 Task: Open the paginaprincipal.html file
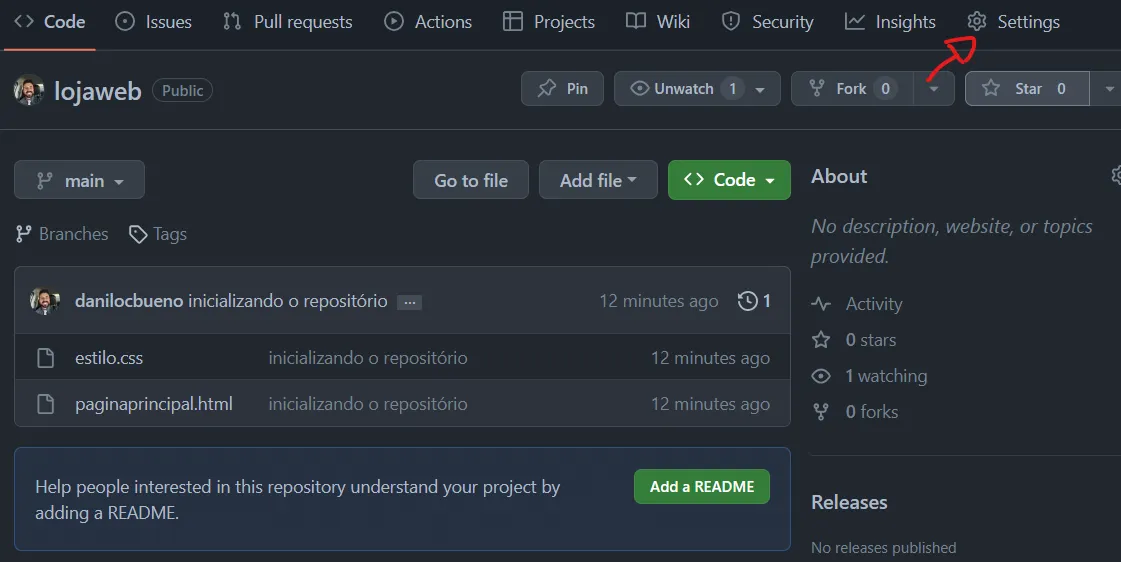click(x=154, y=404)
